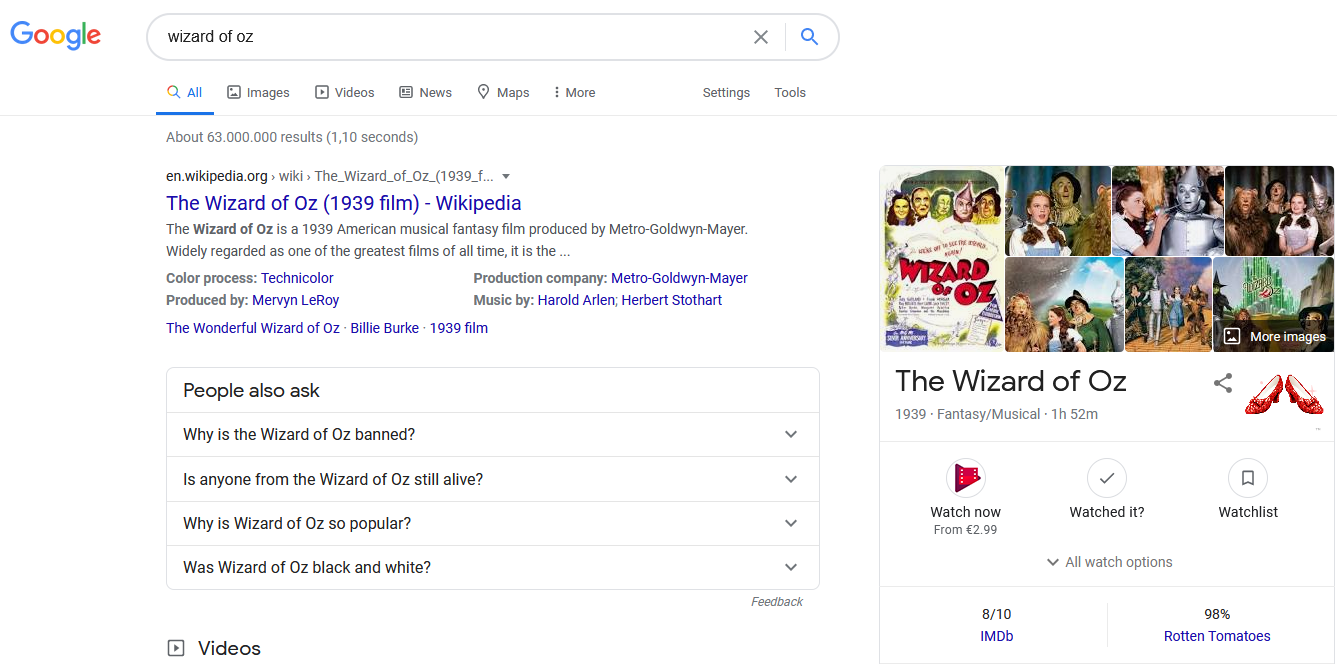Open the Wikipedia result options dropdown arrow
This screenshot has width=1337, height=664.
pyautogui.click(x=506, y=176)
